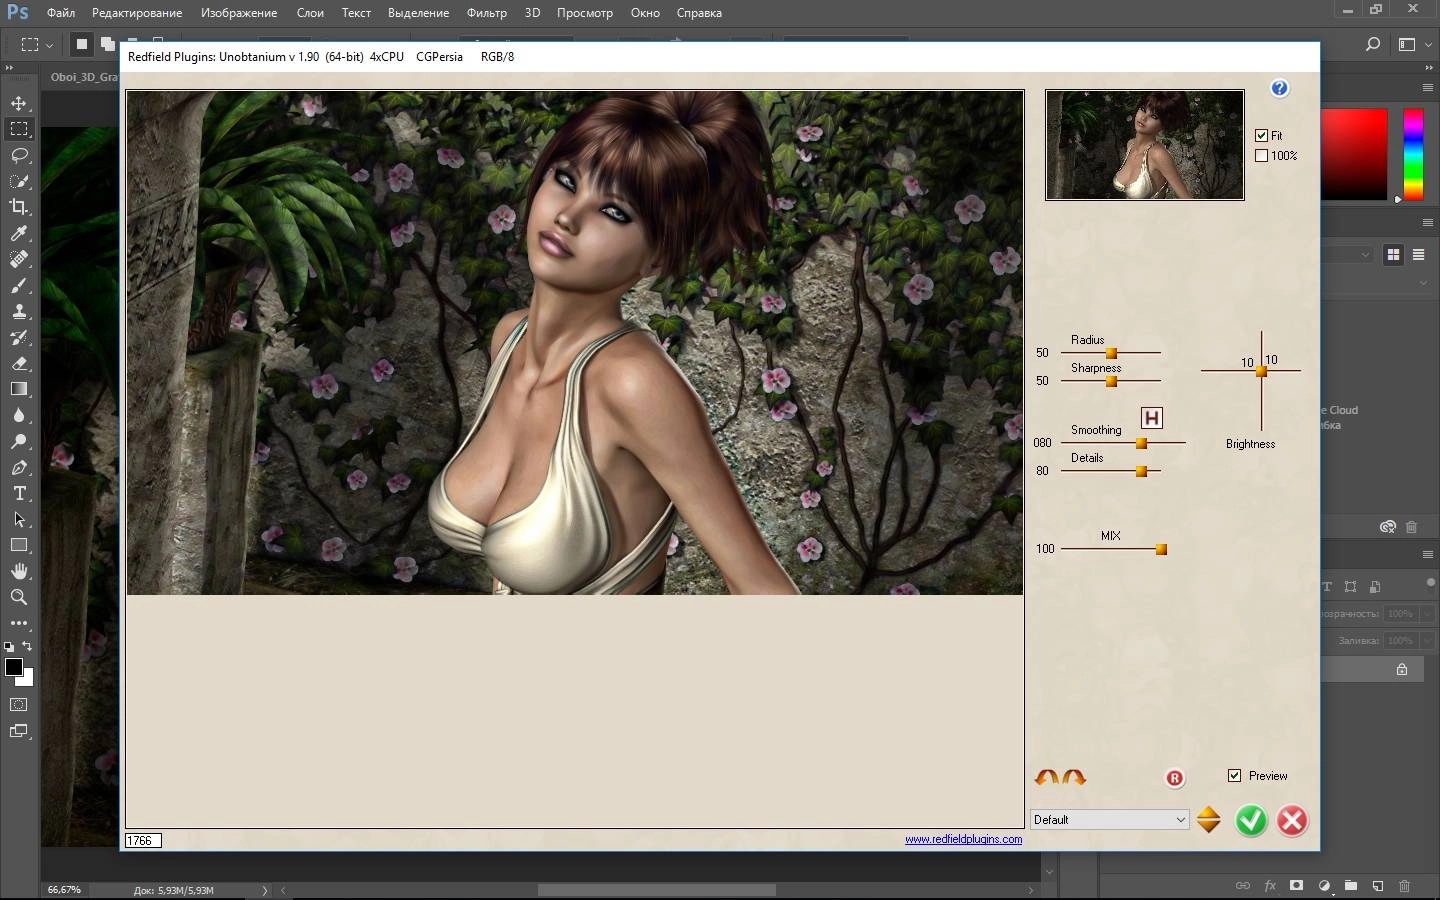Click the right redo arrow in plugin
The image size is (1440, 900).
tap(1074, 777)
